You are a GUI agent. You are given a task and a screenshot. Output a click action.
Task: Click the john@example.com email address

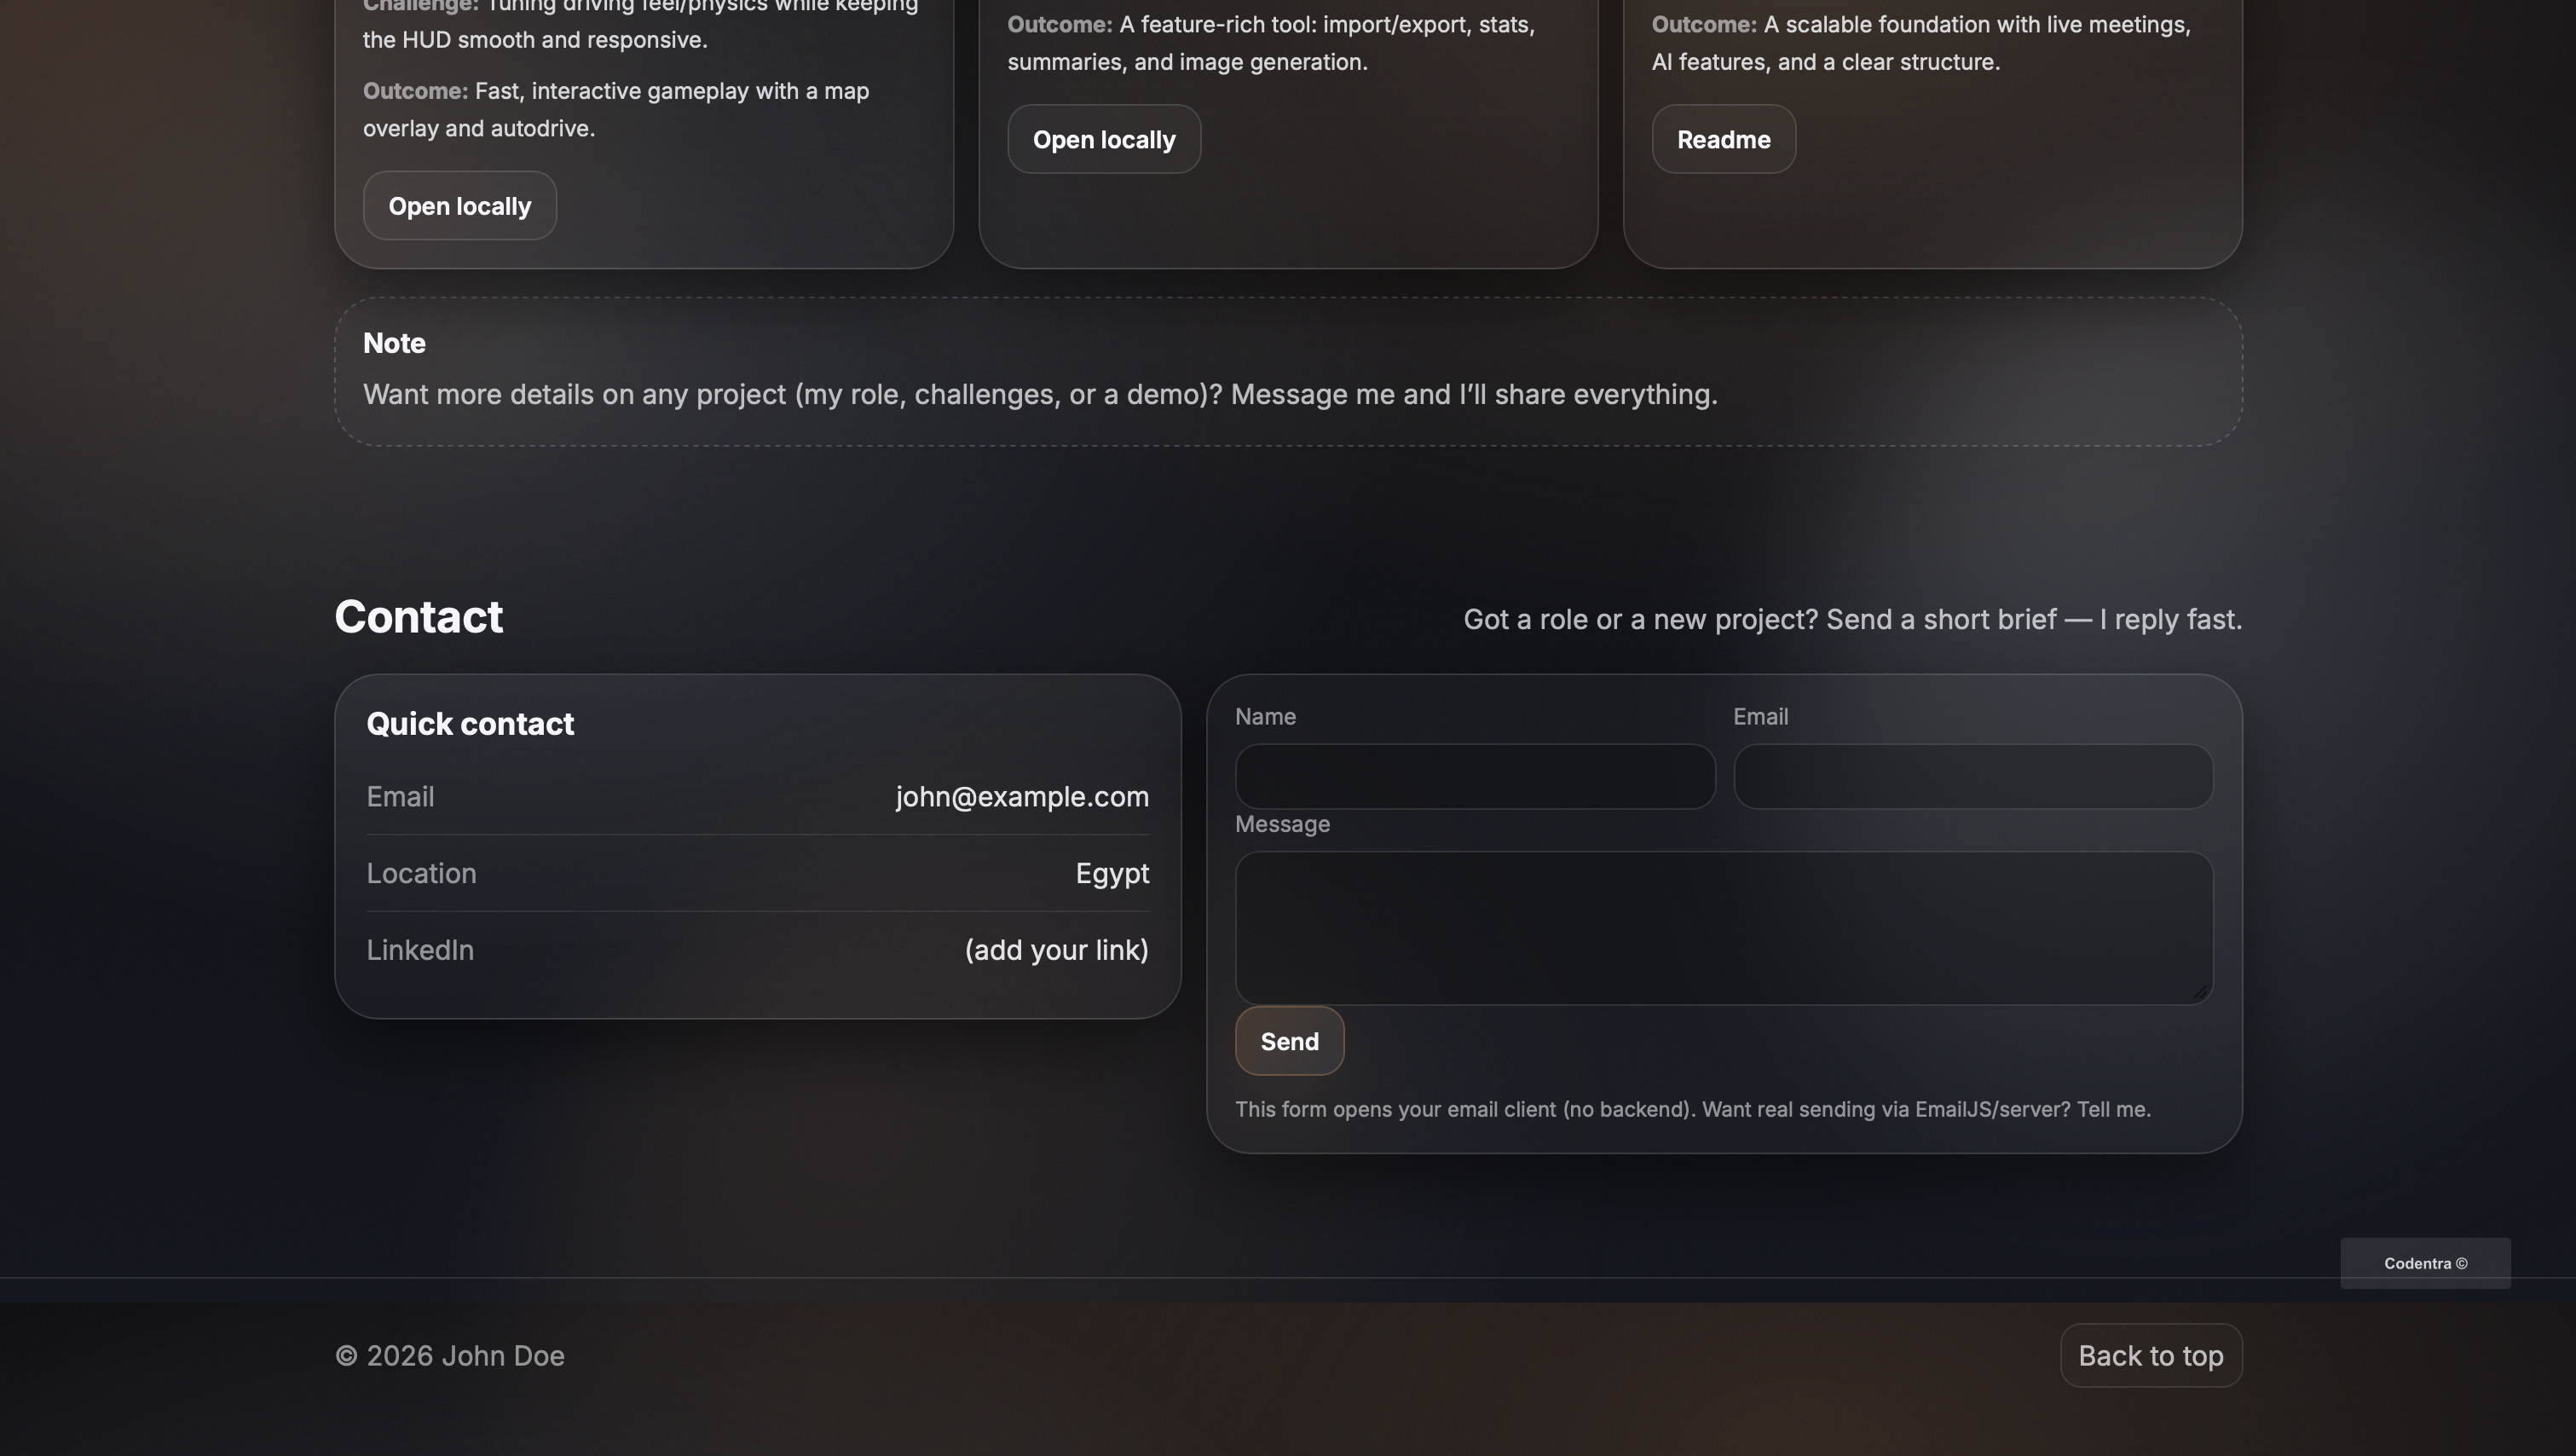pos(1021,797)
